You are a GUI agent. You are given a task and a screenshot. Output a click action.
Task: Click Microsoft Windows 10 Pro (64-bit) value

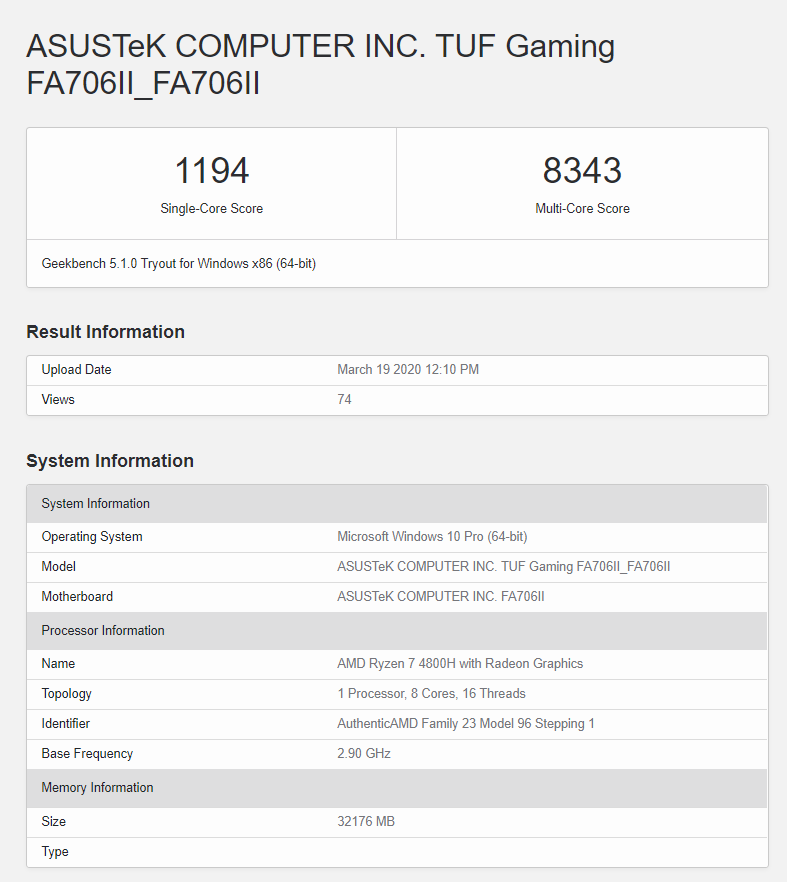coord(432,537)
